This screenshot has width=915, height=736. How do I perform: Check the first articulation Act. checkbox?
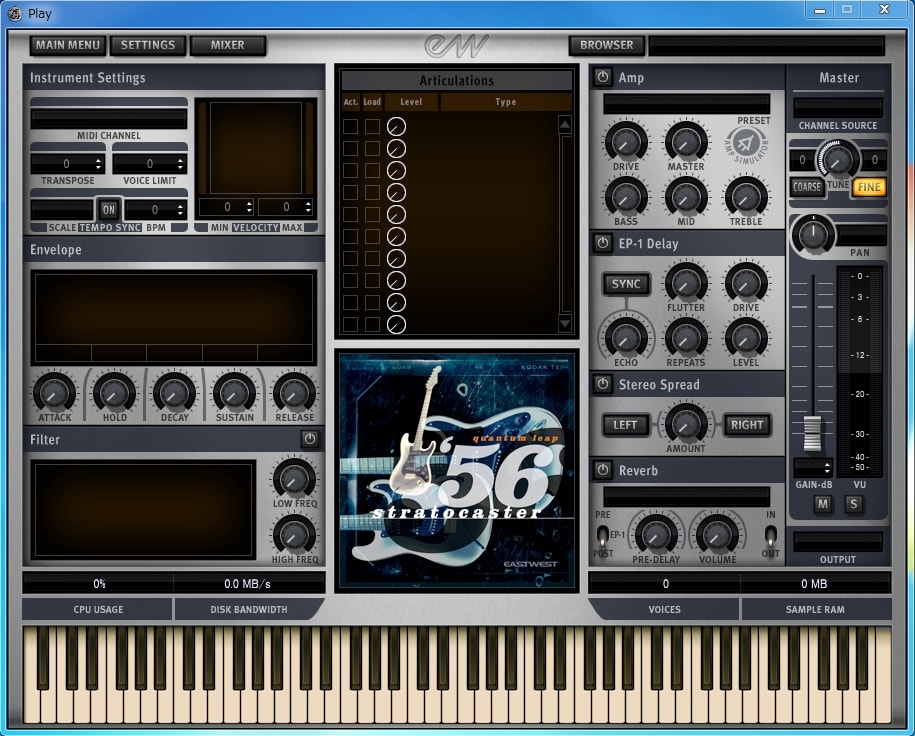point(350,126)
